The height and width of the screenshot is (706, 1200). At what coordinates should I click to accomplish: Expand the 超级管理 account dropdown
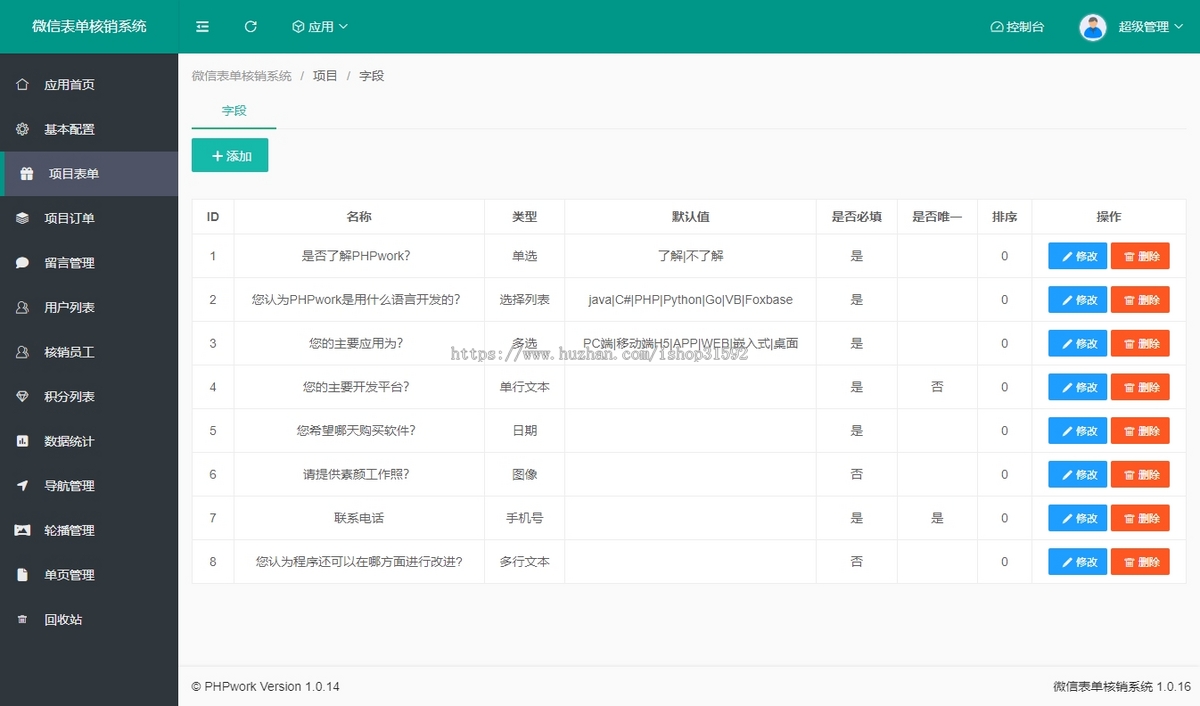[x=1148, y=27]
